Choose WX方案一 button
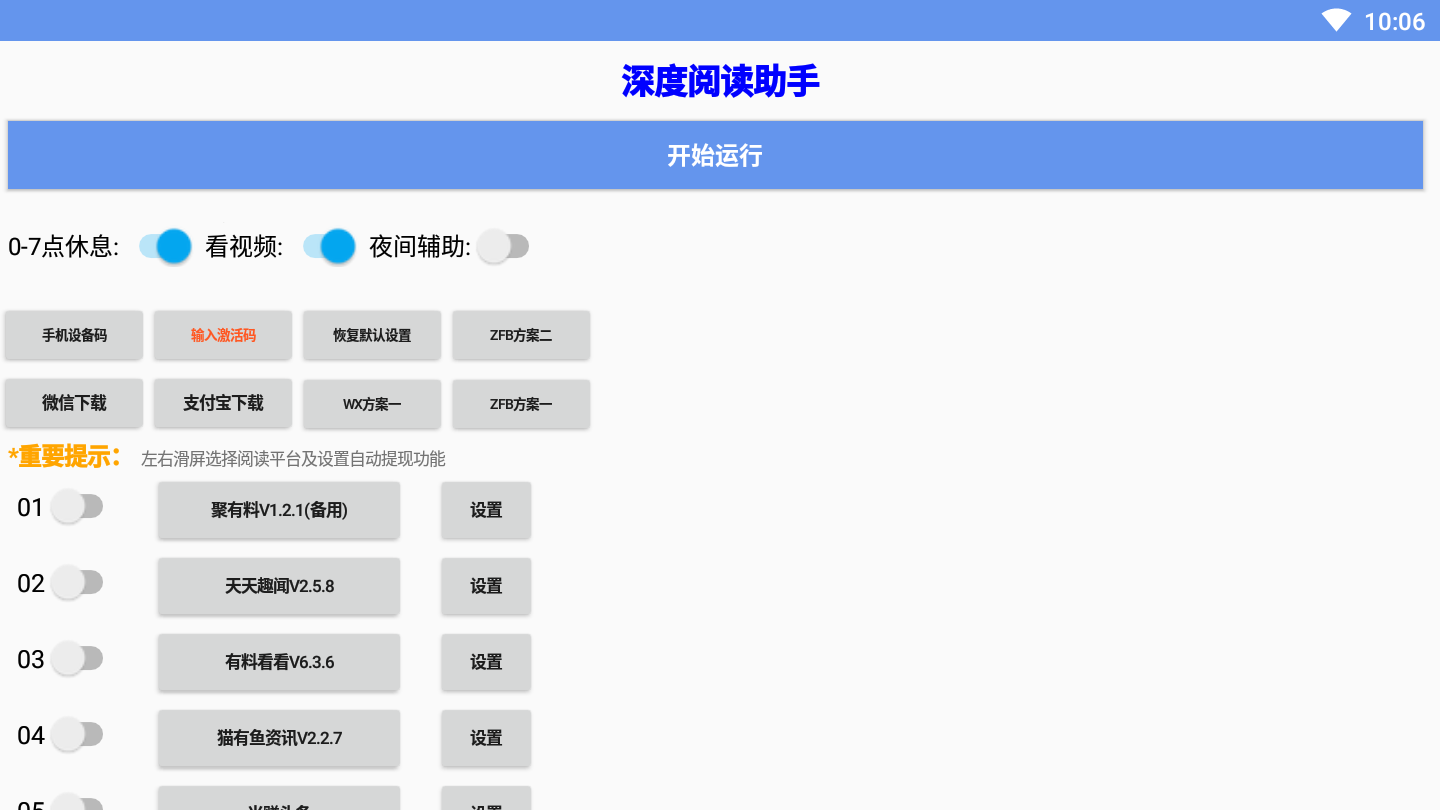1440x810 pixels. (x=372, y=404)
